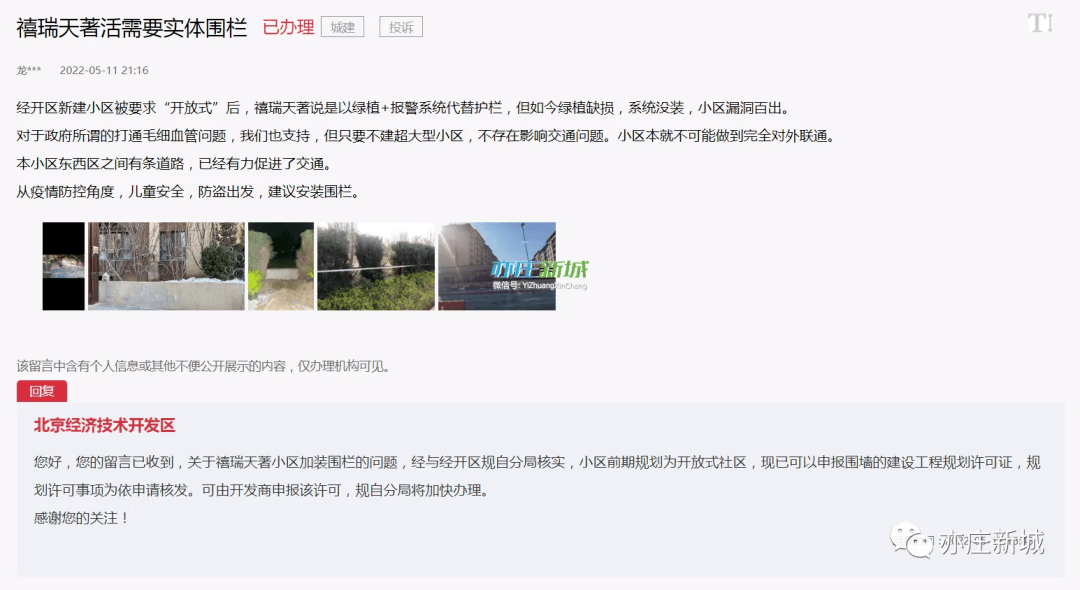Click the reply text starting 您好，您的留言已收到
The image size is (1080, 590).
[x=537, y=476]
